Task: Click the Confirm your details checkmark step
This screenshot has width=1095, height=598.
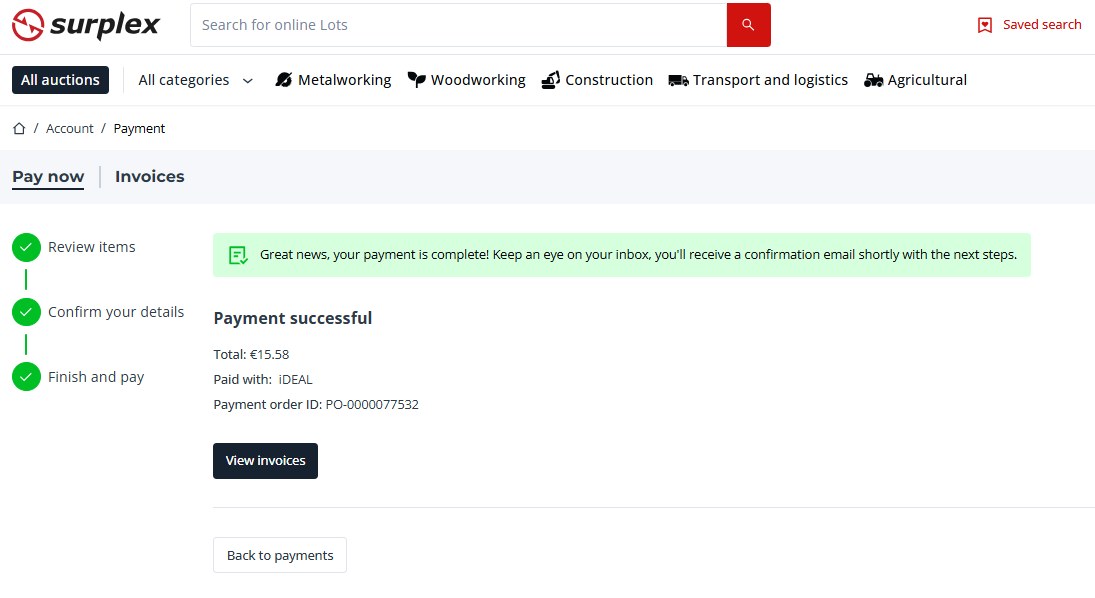Action: coord(26,312)
